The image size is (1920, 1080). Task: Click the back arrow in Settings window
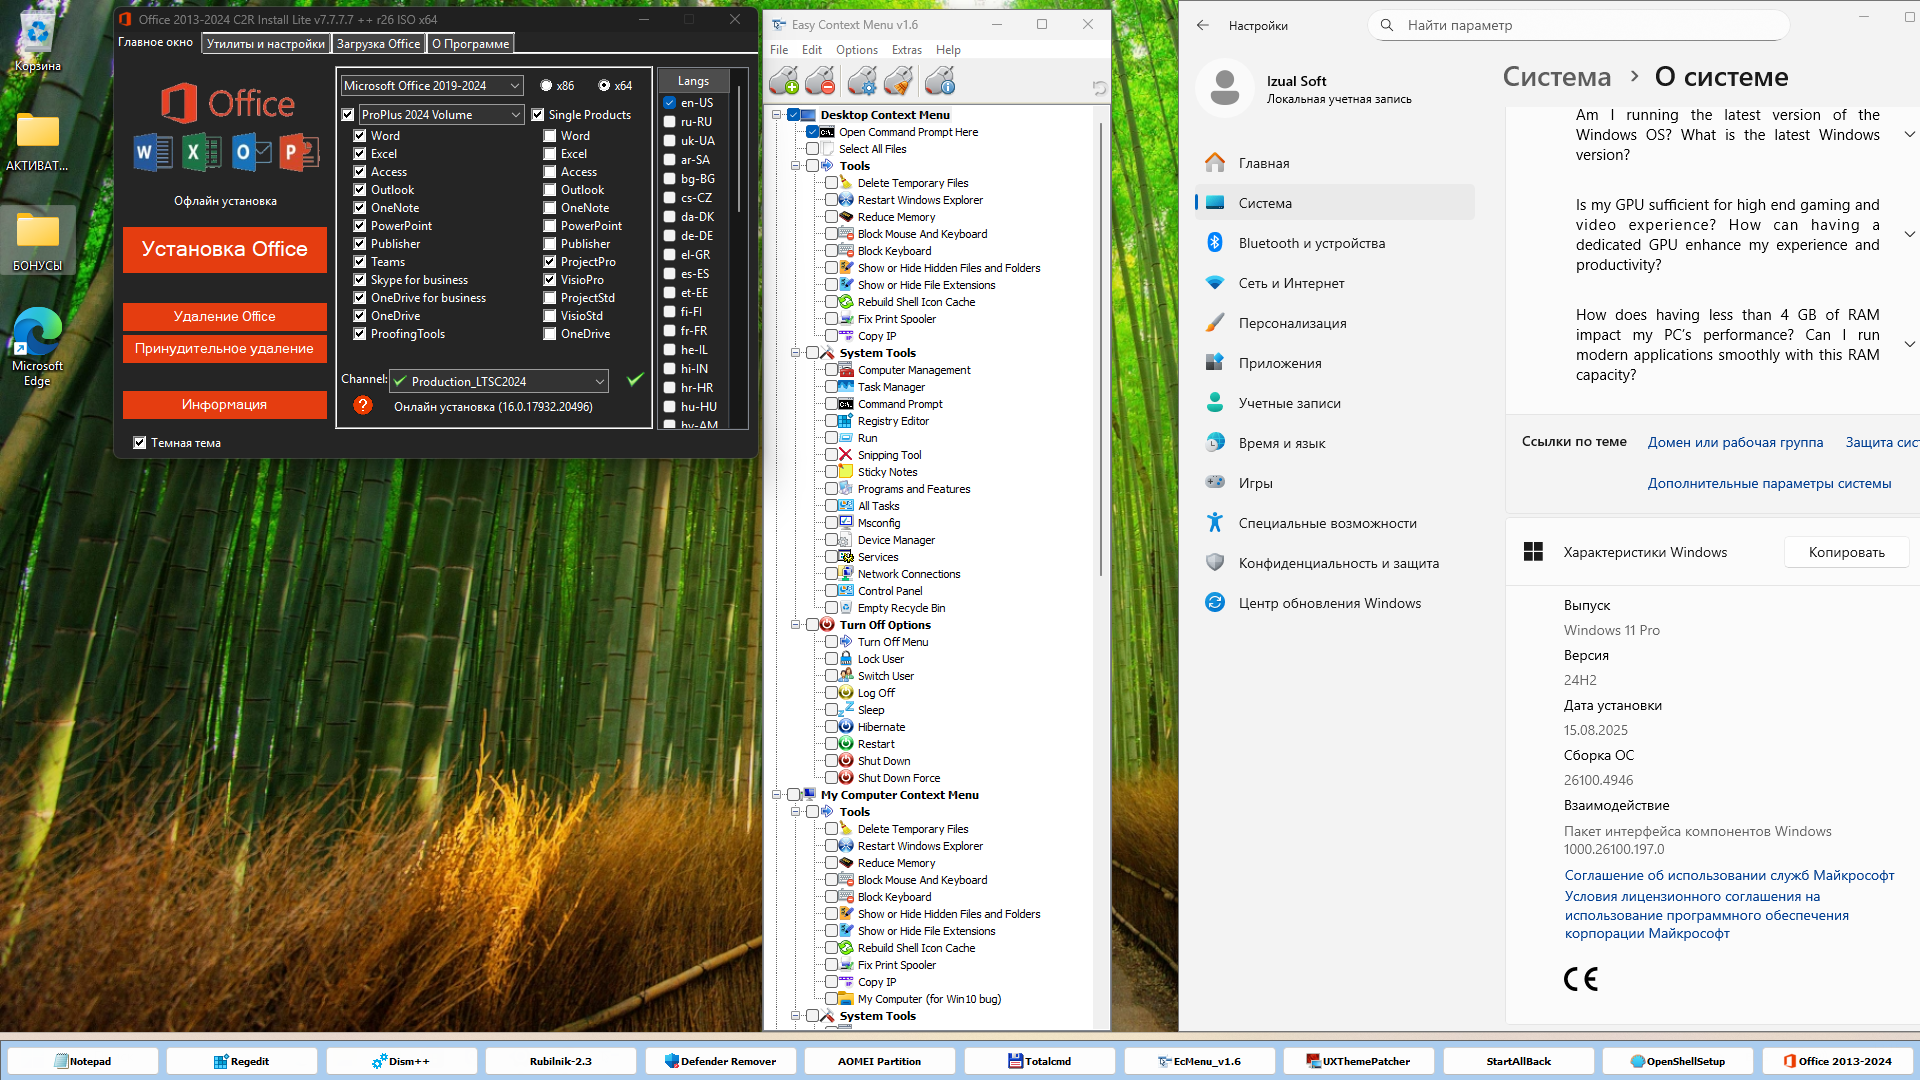(x=1203, y=25)
